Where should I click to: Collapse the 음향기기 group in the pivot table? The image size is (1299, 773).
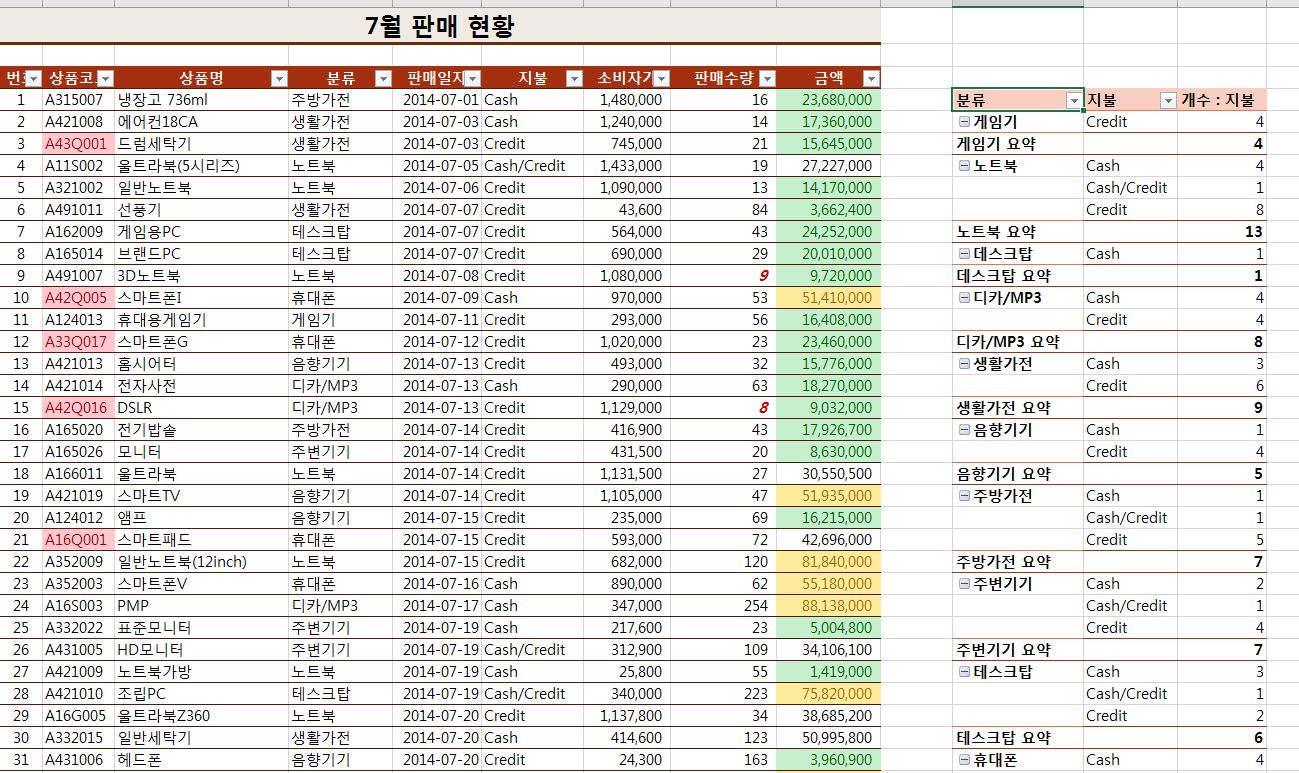964,430
